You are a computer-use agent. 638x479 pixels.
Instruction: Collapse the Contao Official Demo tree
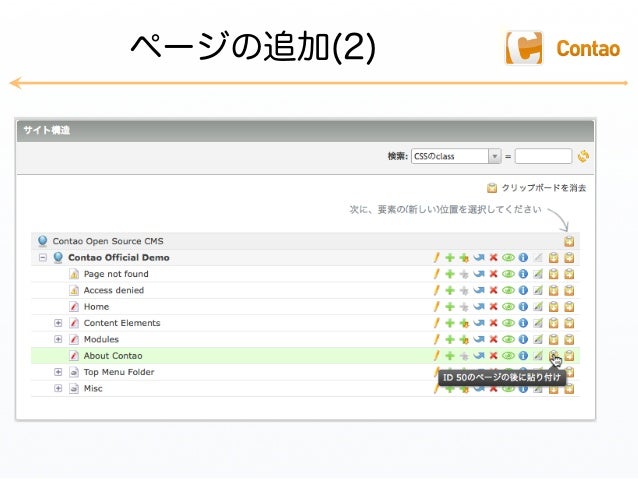tap(43, 258)
